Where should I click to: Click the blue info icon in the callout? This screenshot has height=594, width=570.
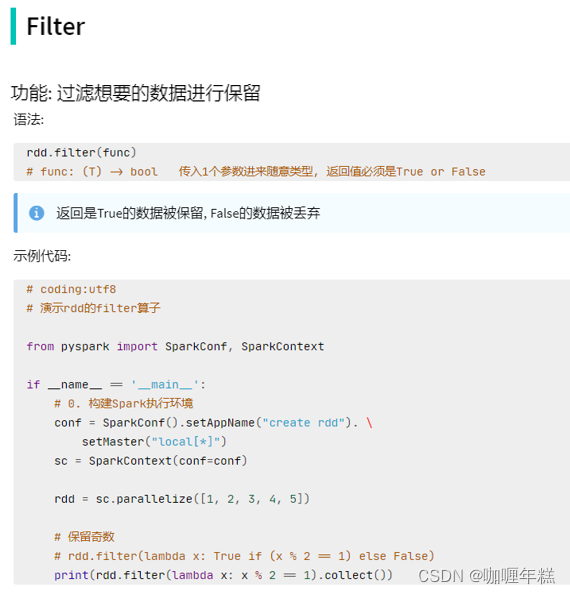(x=36, y=213)
